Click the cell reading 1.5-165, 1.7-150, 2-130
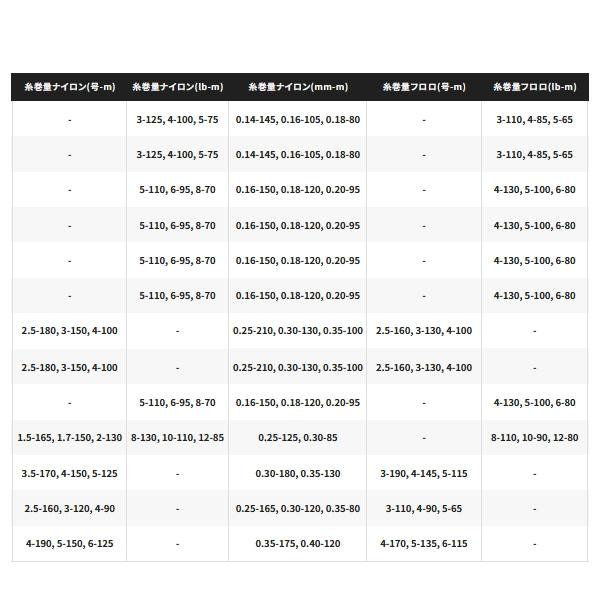Screen dimensions: 600x600 click(x=69, y=438)
